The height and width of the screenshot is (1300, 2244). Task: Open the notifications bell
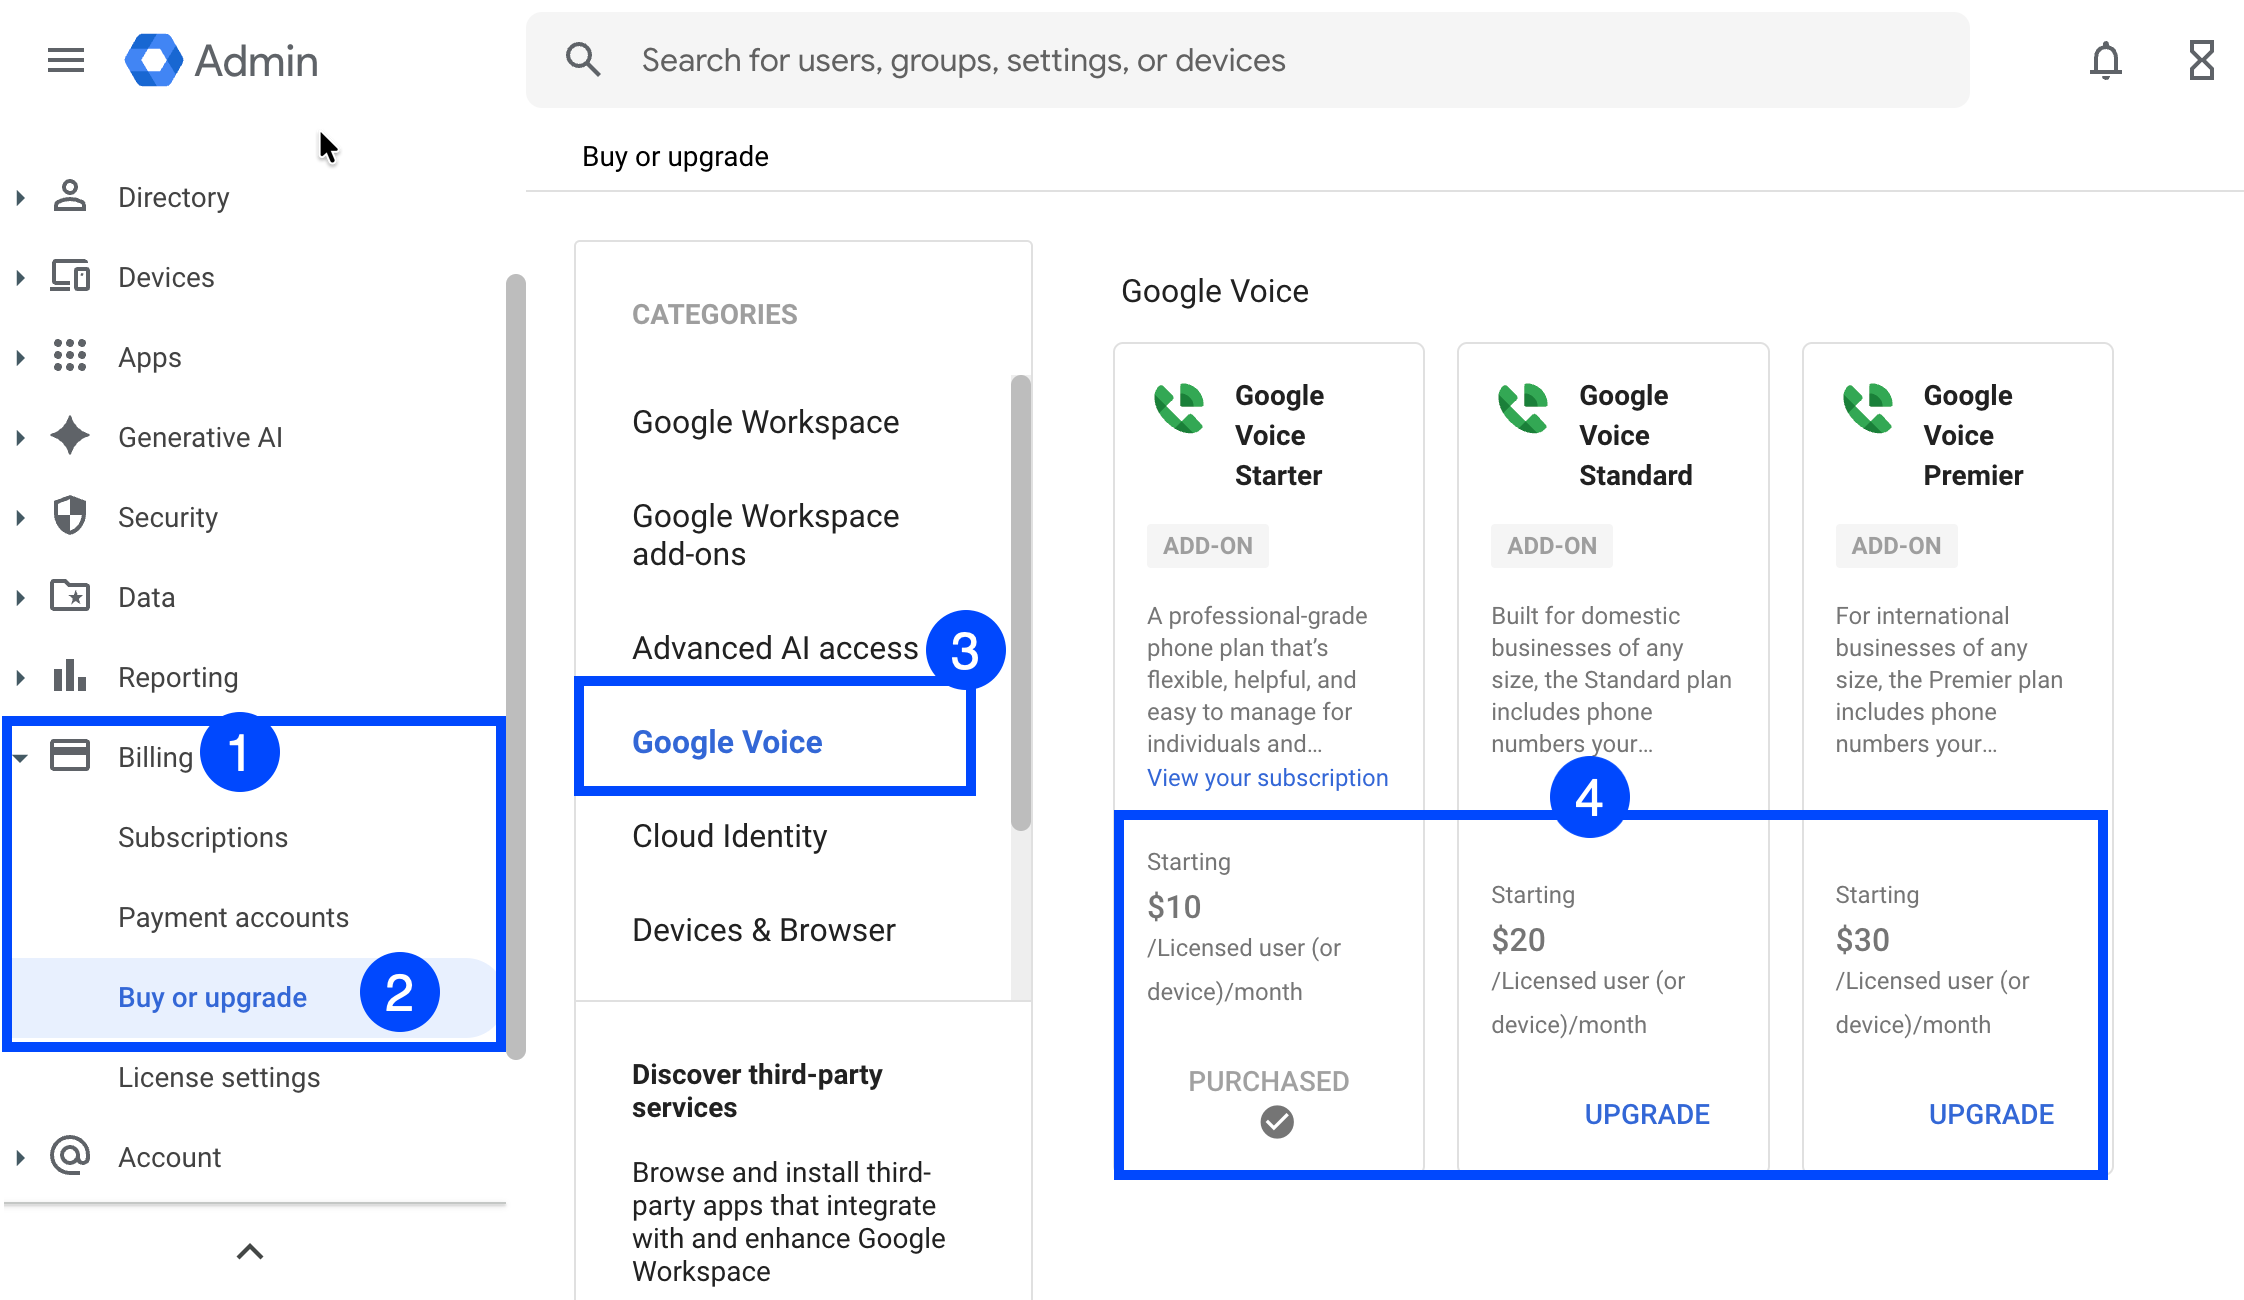[2105, 60]
